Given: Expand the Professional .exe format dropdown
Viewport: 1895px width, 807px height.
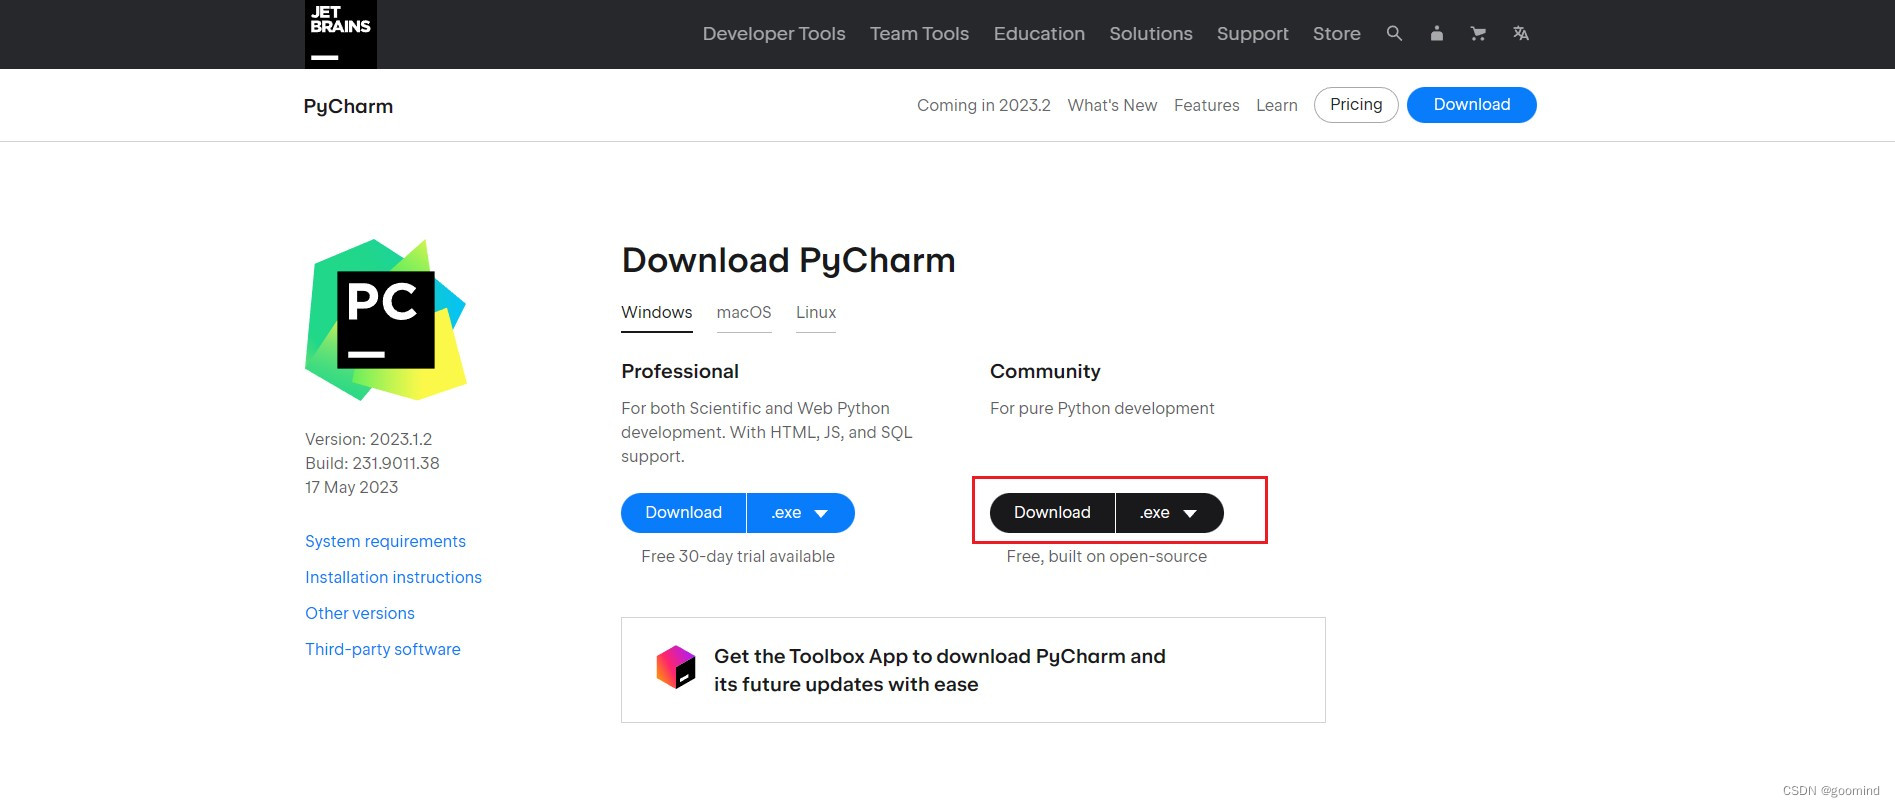Looking at the screenshot, I should [x=801, y=513].
